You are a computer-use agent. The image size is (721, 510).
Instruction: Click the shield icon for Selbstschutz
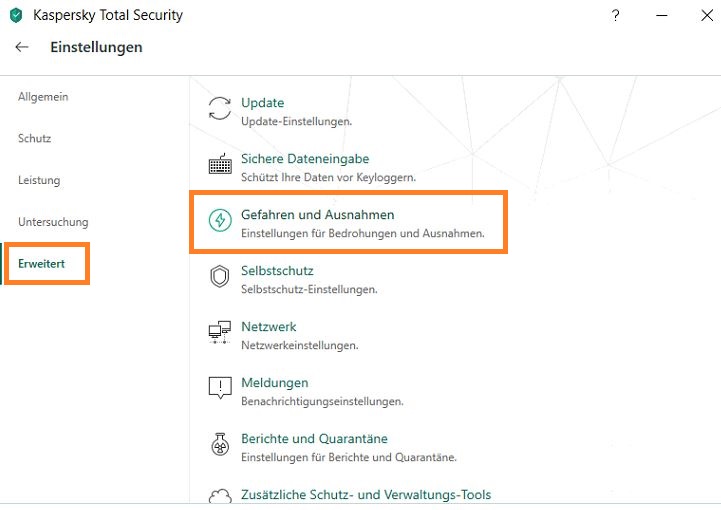(220, 276)
